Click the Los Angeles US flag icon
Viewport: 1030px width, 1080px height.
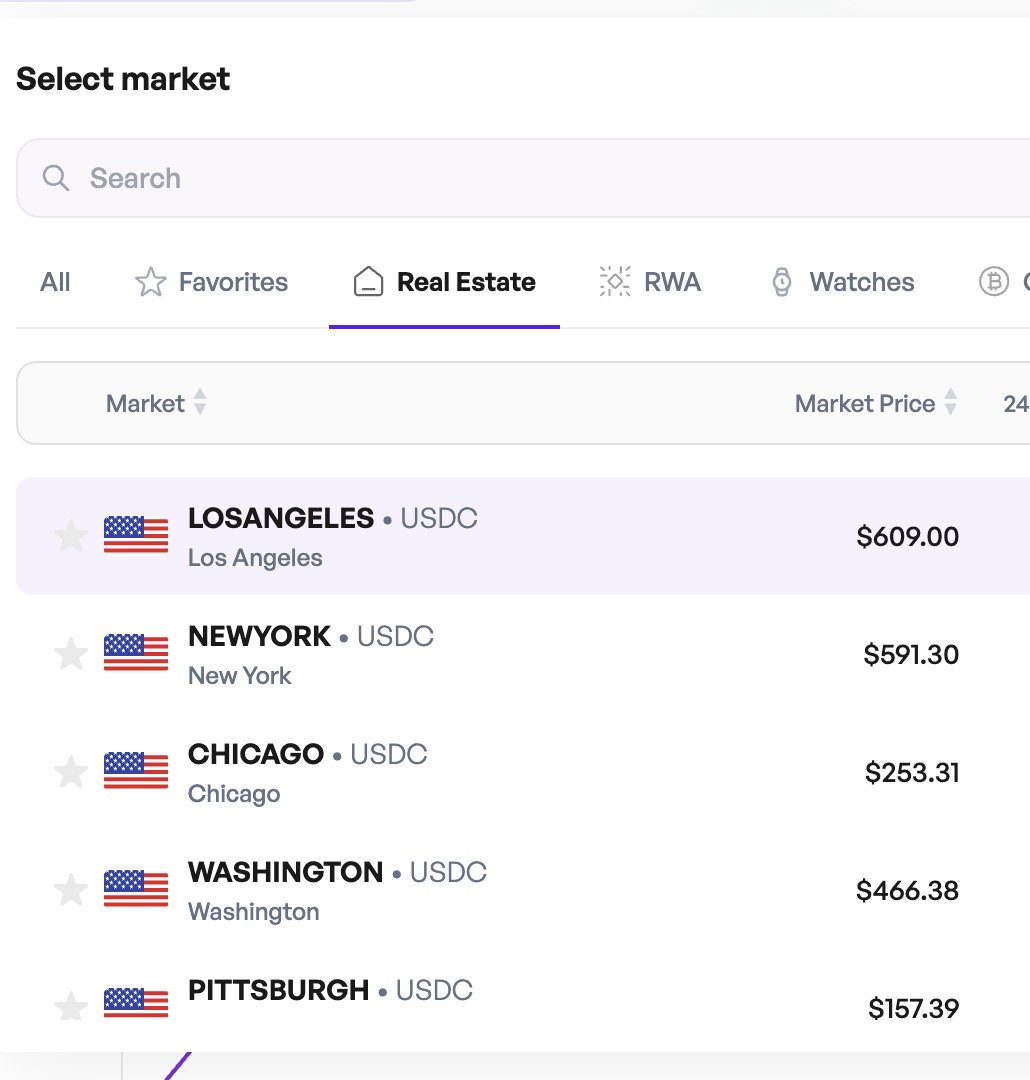136,535
